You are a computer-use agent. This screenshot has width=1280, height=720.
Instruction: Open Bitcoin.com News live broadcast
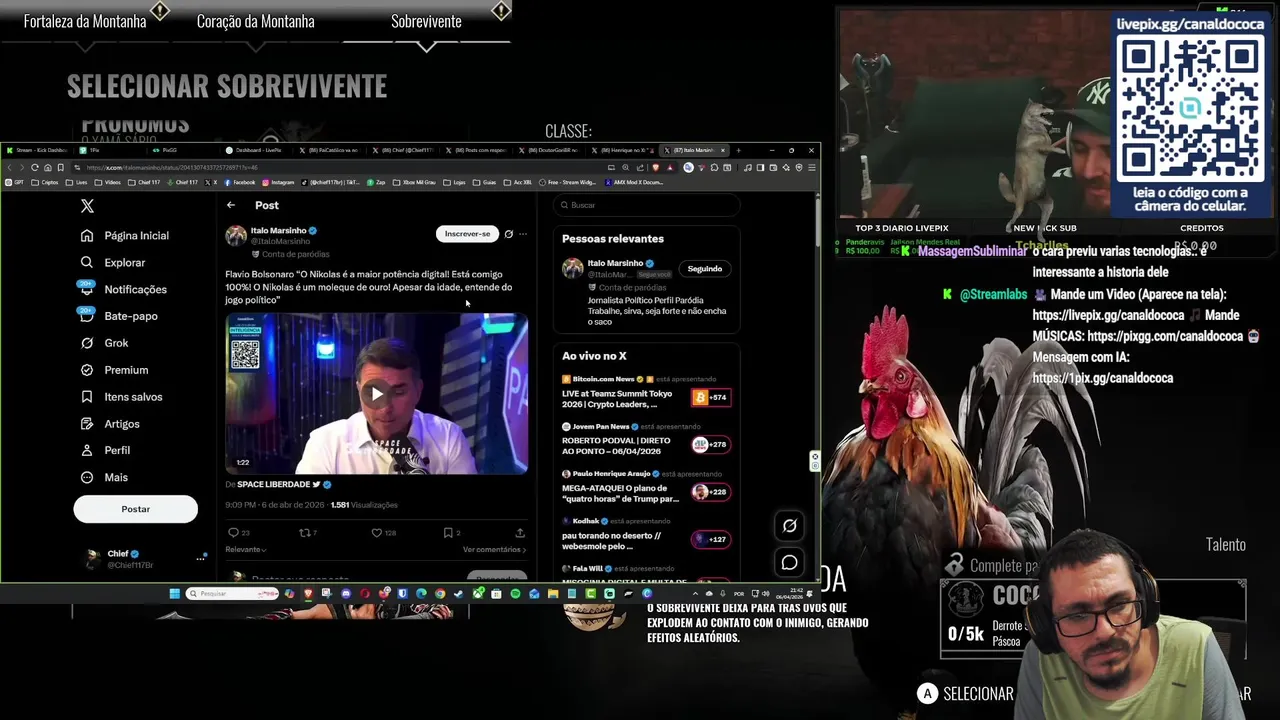[647, 393]
